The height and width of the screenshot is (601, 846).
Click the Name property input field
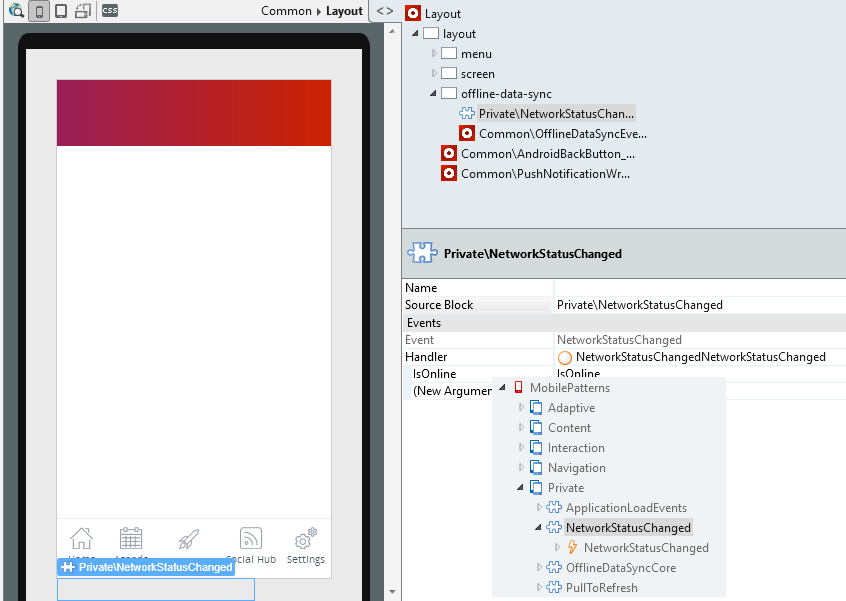pyautogui.click(x=699, y=288)
